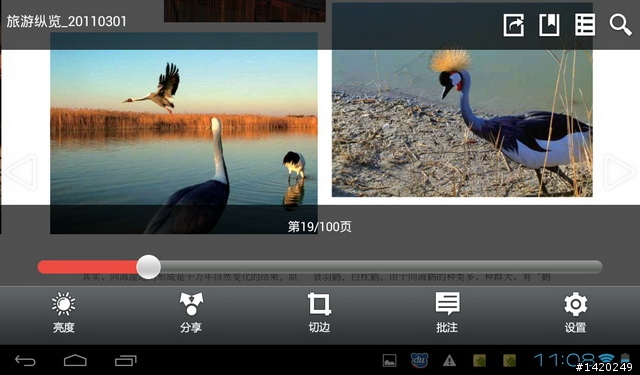Go to the next page using the right arrow
Screen dimensions: 640x375
pos(620,171)
